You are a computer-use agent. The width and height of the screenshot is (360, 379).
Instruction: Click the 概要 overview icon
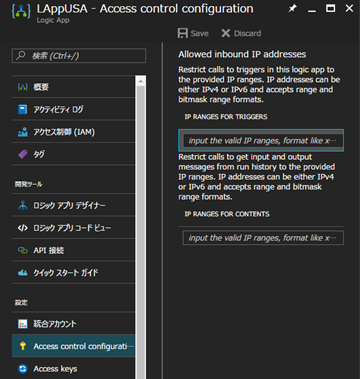coord(23,87)
